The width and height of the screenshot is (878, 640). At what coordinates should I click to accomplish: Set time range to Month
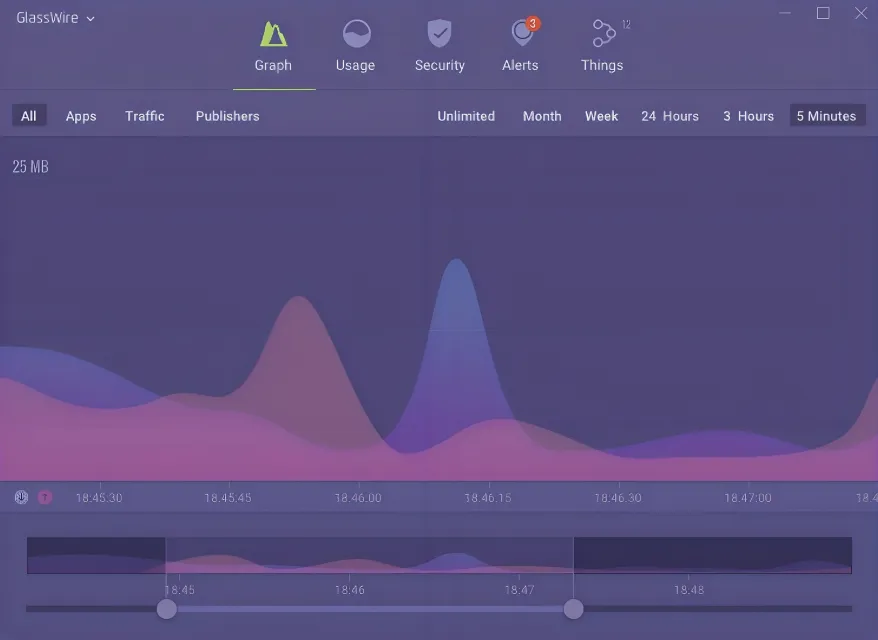(542, 116)
